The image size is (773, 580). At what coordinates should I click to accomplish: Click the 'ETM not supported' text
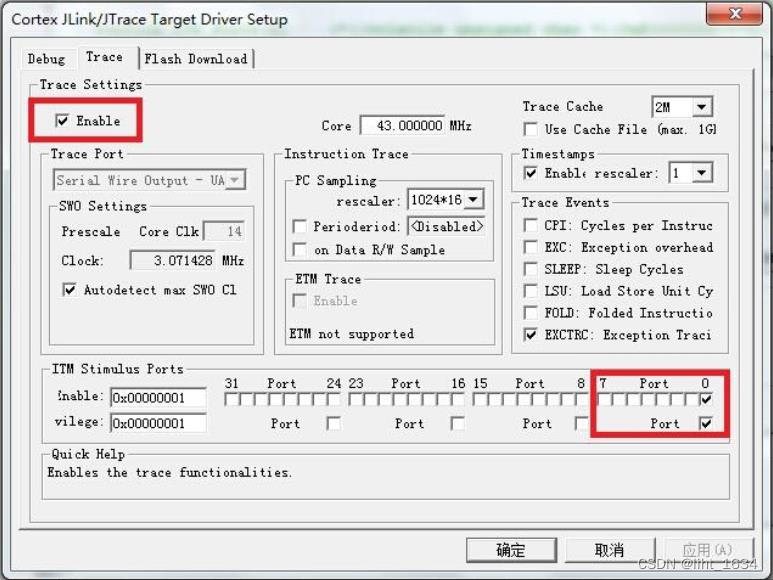[x=351, y=334]
